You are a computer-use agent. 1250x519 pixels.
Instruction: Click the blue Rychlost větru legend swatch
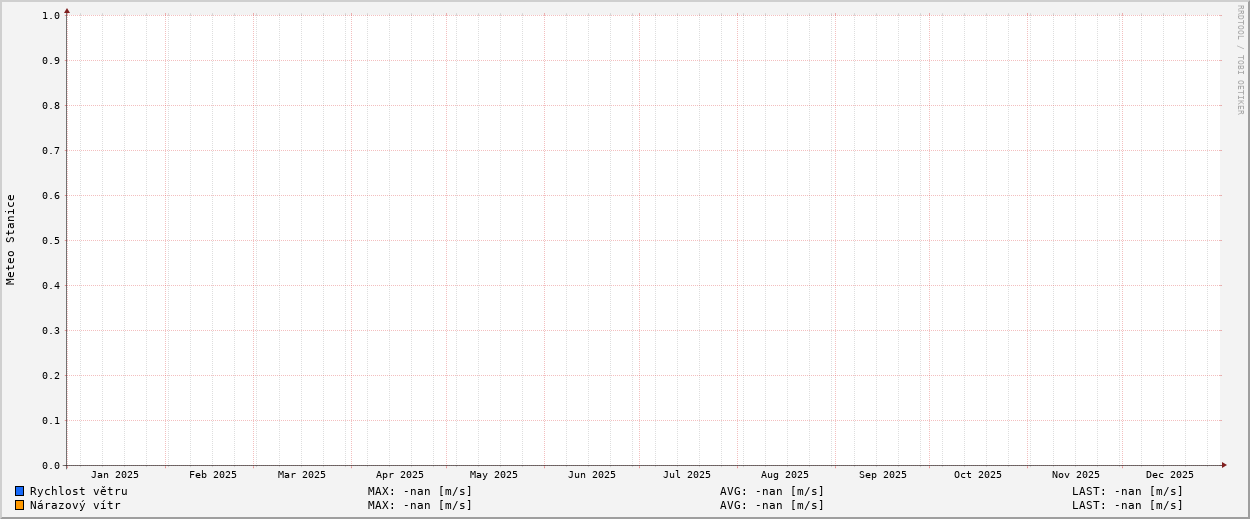pyautogui.click(x=19, y=491)
